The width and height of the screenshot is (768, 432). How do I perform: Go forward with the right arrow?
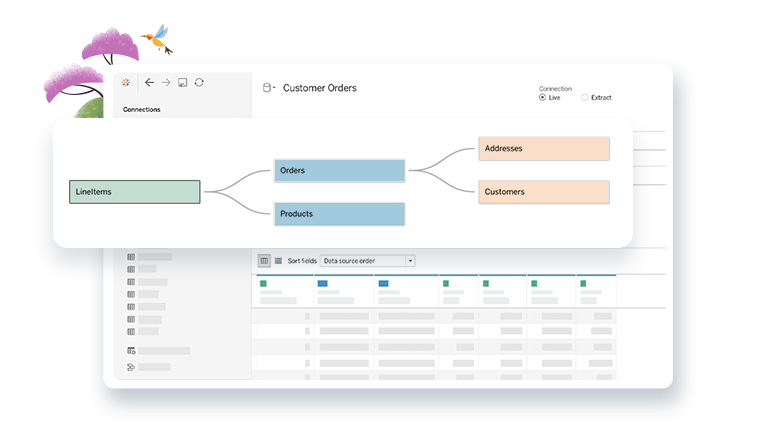[x=166, y=83]
